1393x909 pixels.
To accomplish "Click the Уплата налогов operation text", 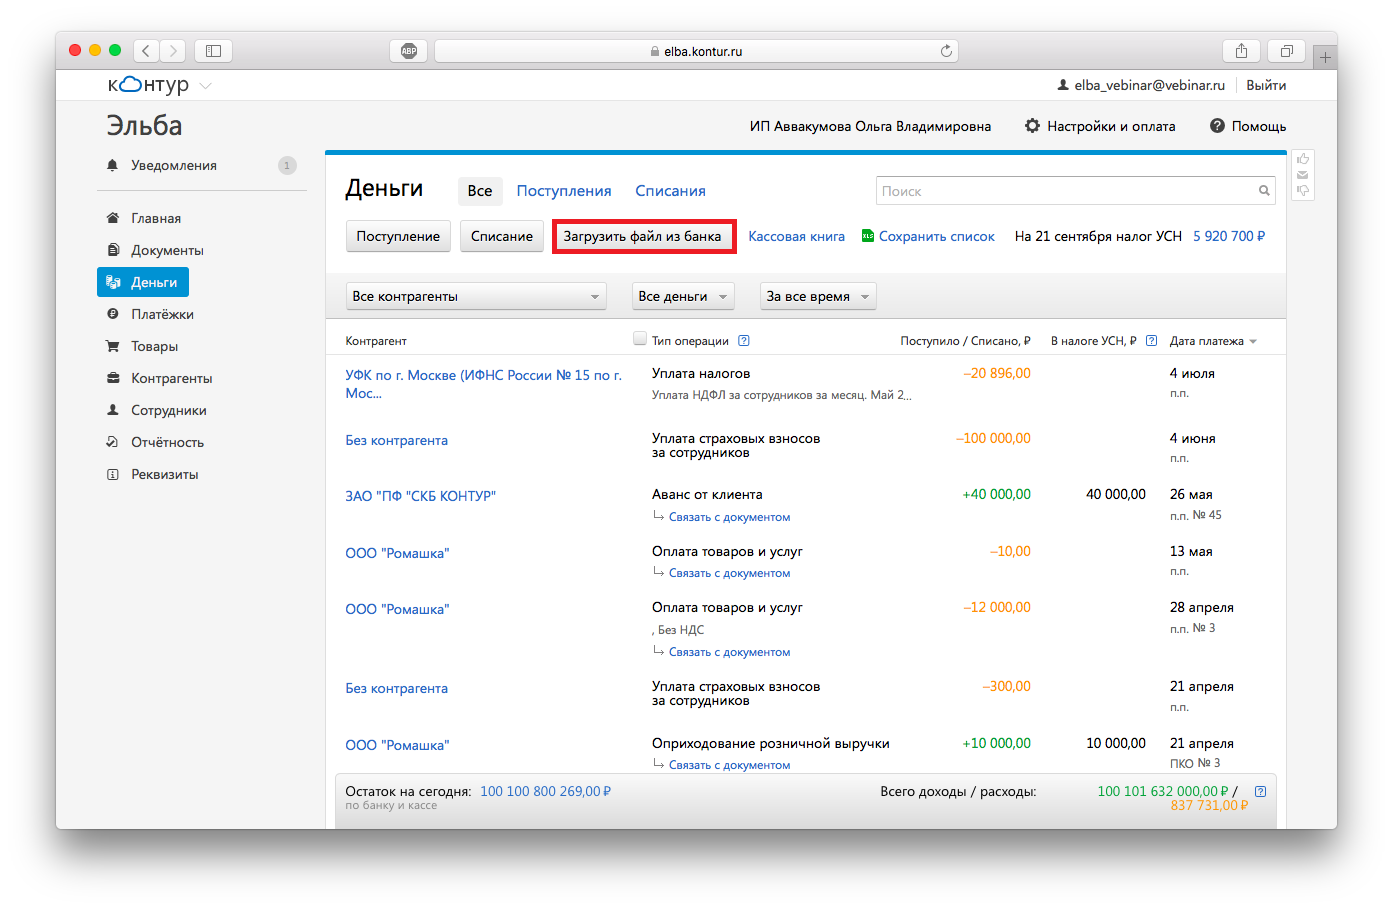I will tap(701, 373).
